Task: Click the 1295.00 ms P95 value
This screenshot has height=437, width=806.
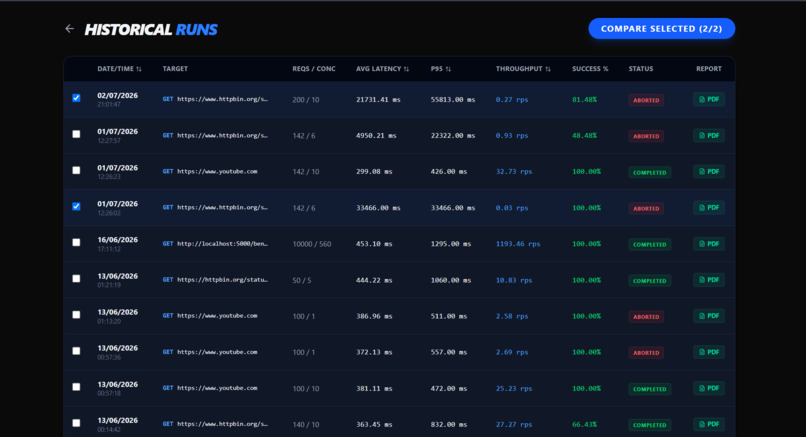Action: [x=451, y=244]
